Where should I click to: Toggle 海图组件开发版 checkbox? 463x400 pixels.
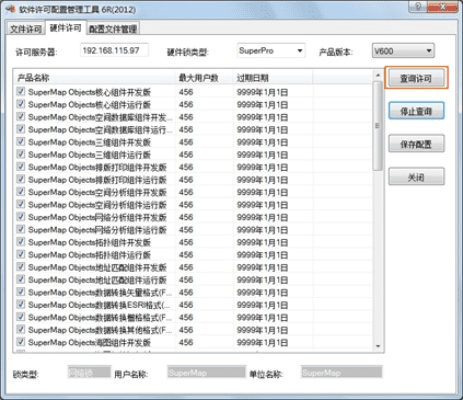pyautogui.click(x=21, y=341)
